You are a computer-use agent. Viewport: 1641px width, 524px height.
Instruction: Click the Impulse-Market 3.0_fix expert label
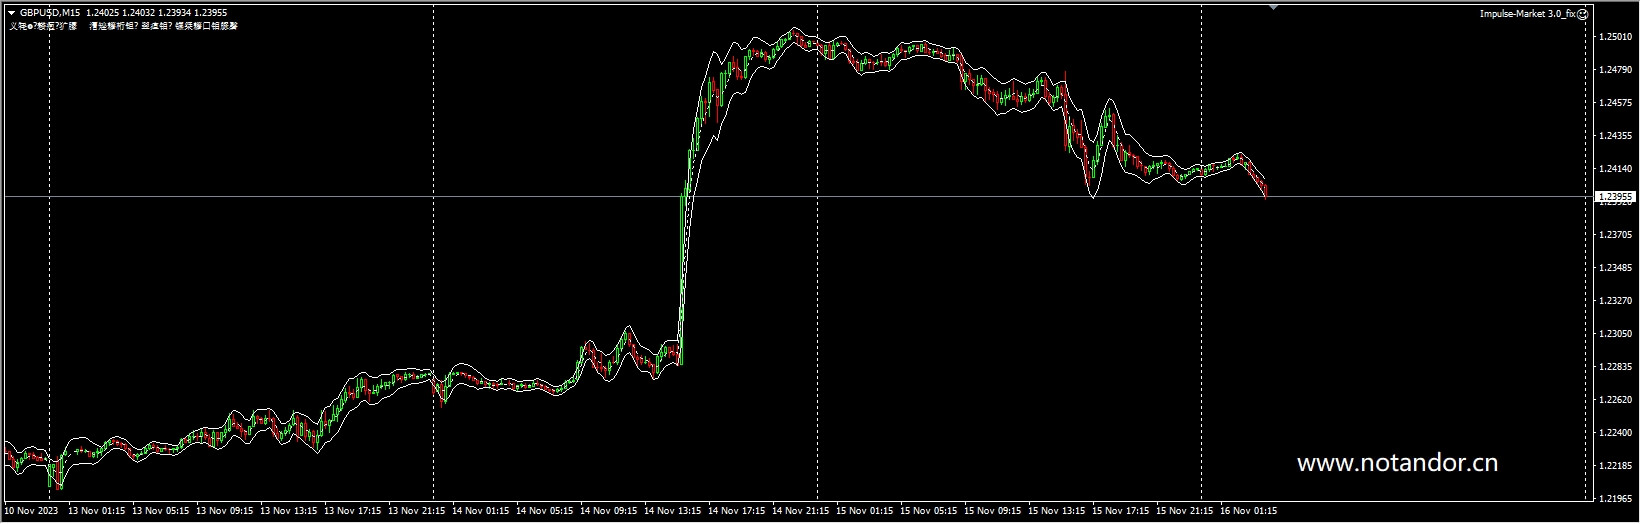pyautogui.click(x=1527, y=13)
